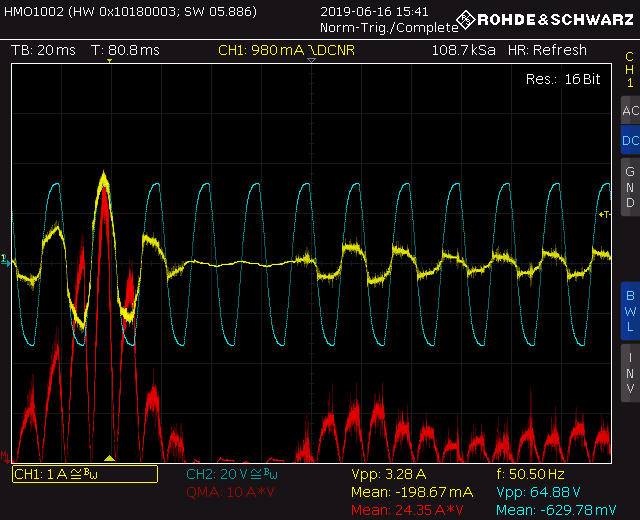Viewport: 640px width, 520px height.
Task: Click the HMO1002 hardware version header
Action: coord(130,11)
